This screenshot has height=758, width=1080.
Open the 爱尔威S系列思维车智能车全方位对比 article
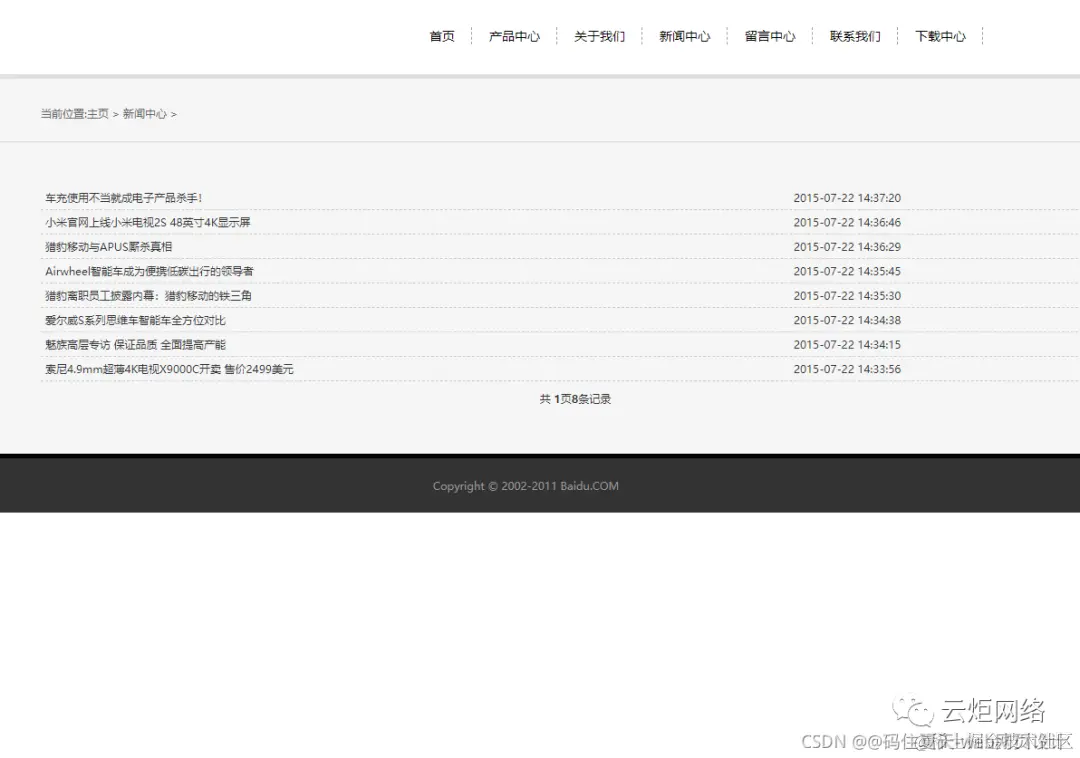(x=135, y=320)
